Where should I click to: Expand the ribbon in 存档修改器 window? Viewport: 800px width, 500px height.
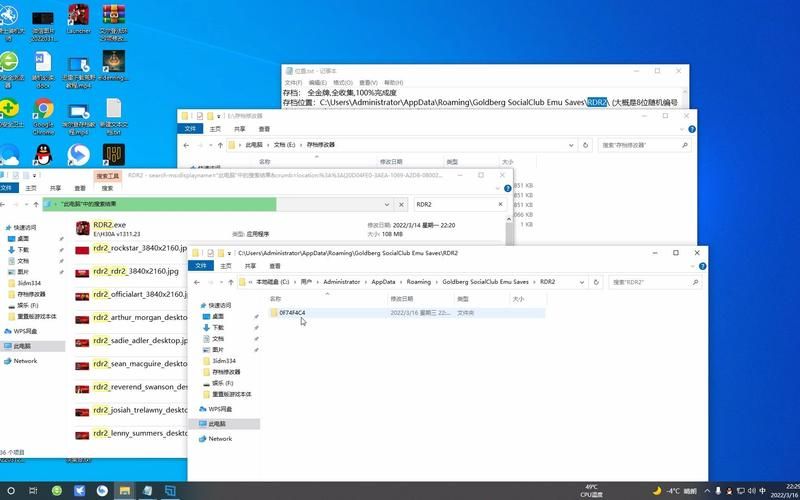pos(682,129)
